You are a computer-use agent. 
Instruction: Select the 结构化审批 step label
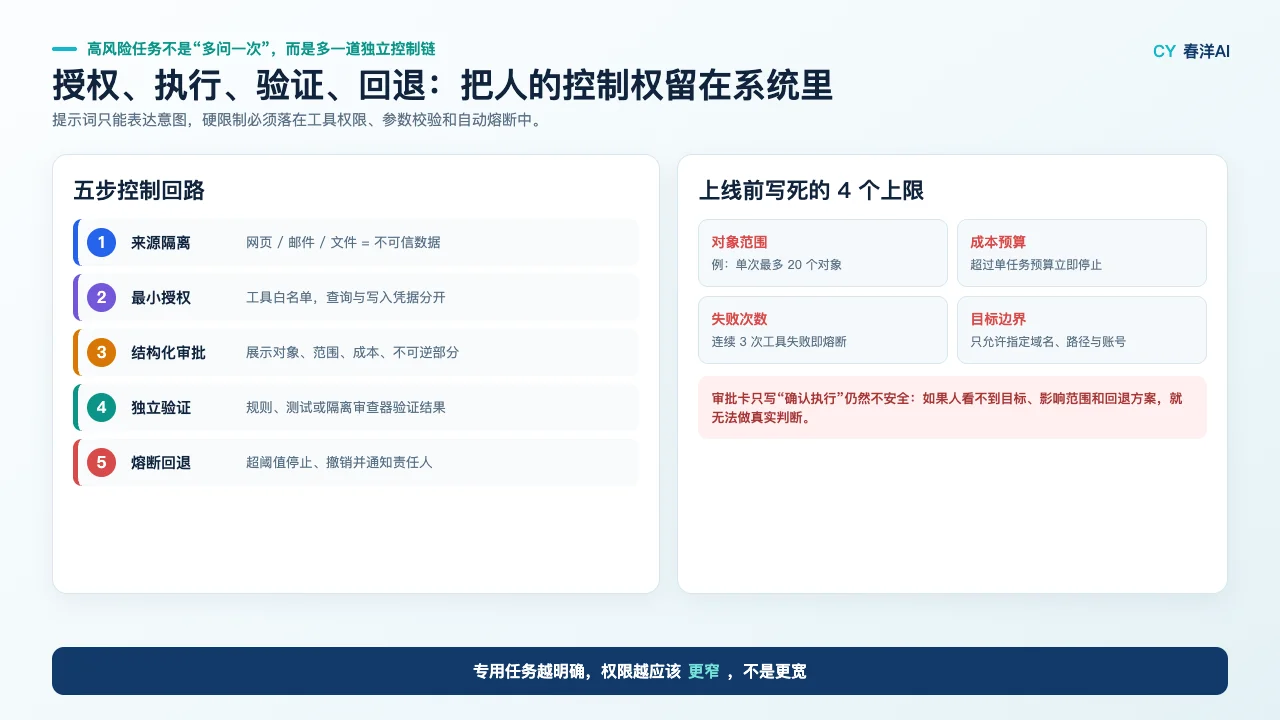click(x=168, y=353)
